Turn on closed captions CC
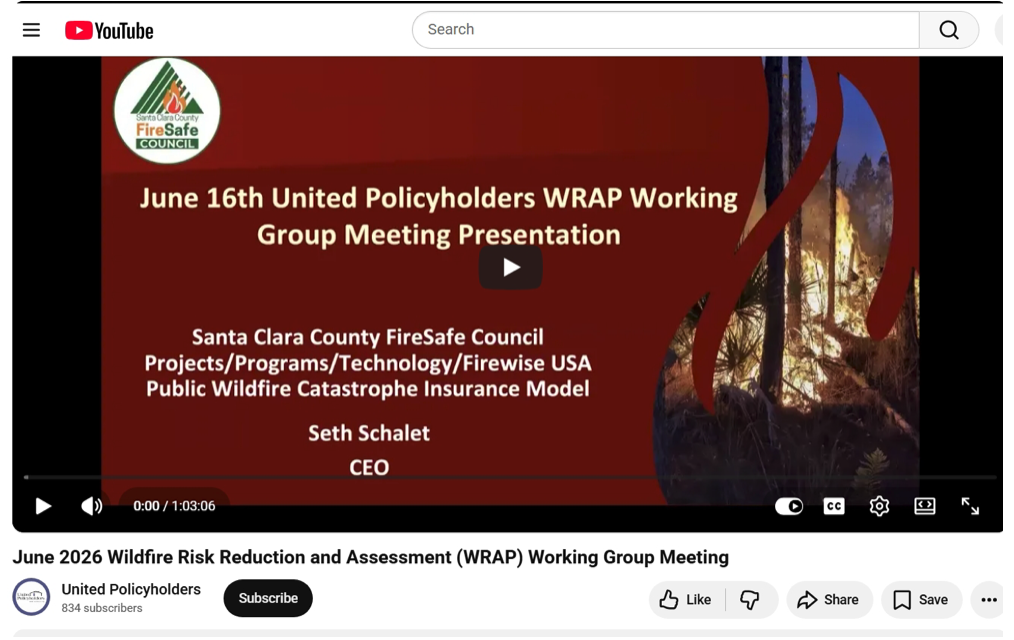This screenshot has height=640, width=1014. [x=834, y=506]
